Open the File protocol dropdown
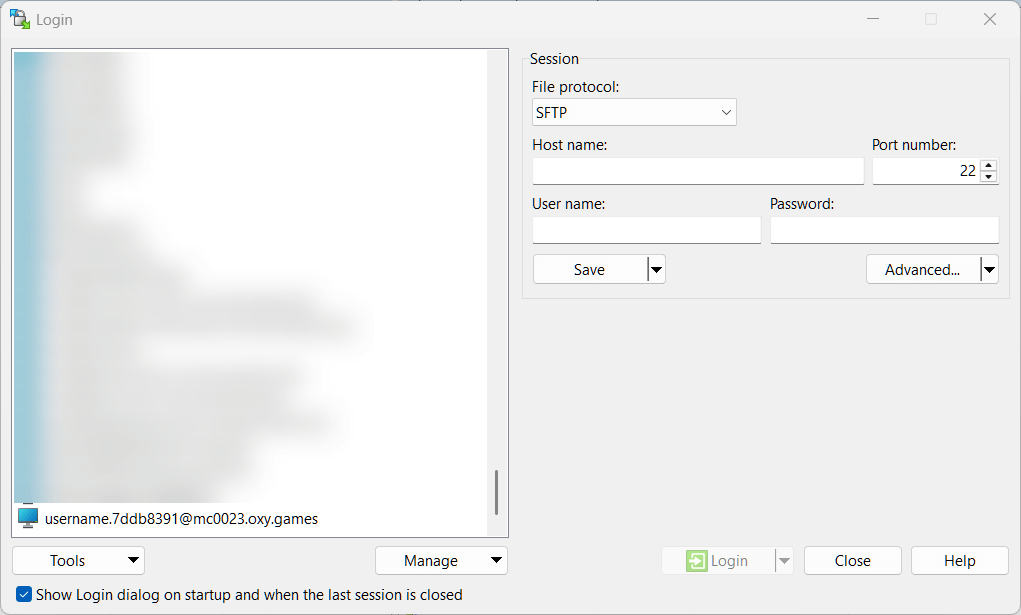Screen dimensions: 1021x615 click(634, 112)
